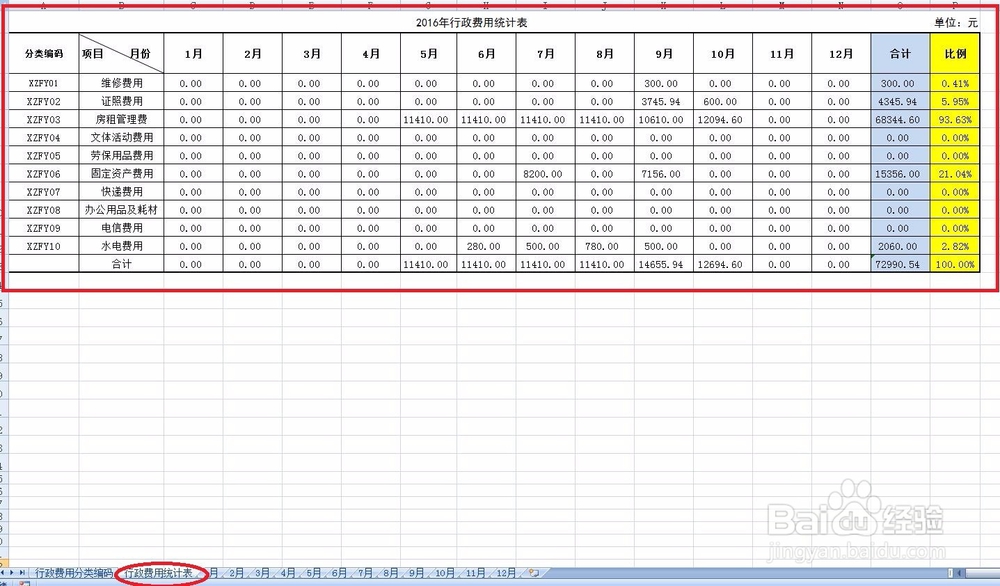This screenshot has width=1000, height=586.
Task: Click the 0.41% ratio cell
Action: point(955,83)
